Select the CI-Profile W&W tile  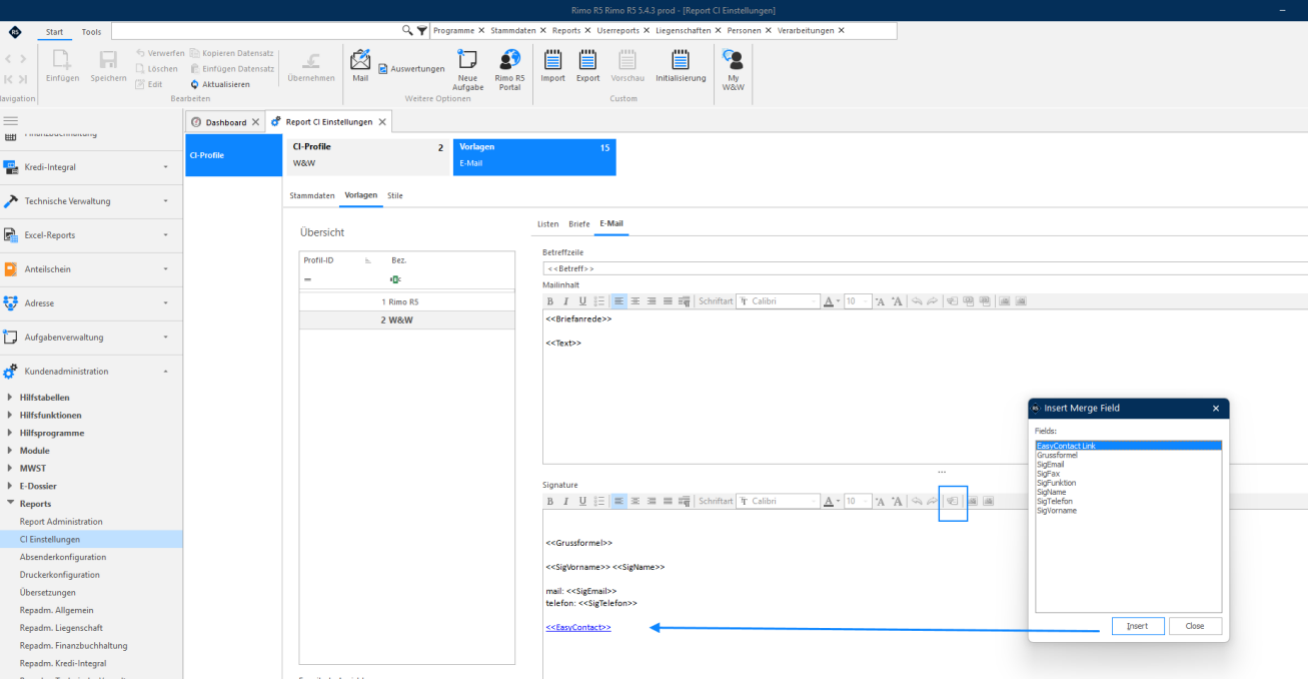click(x=368, y=157)
